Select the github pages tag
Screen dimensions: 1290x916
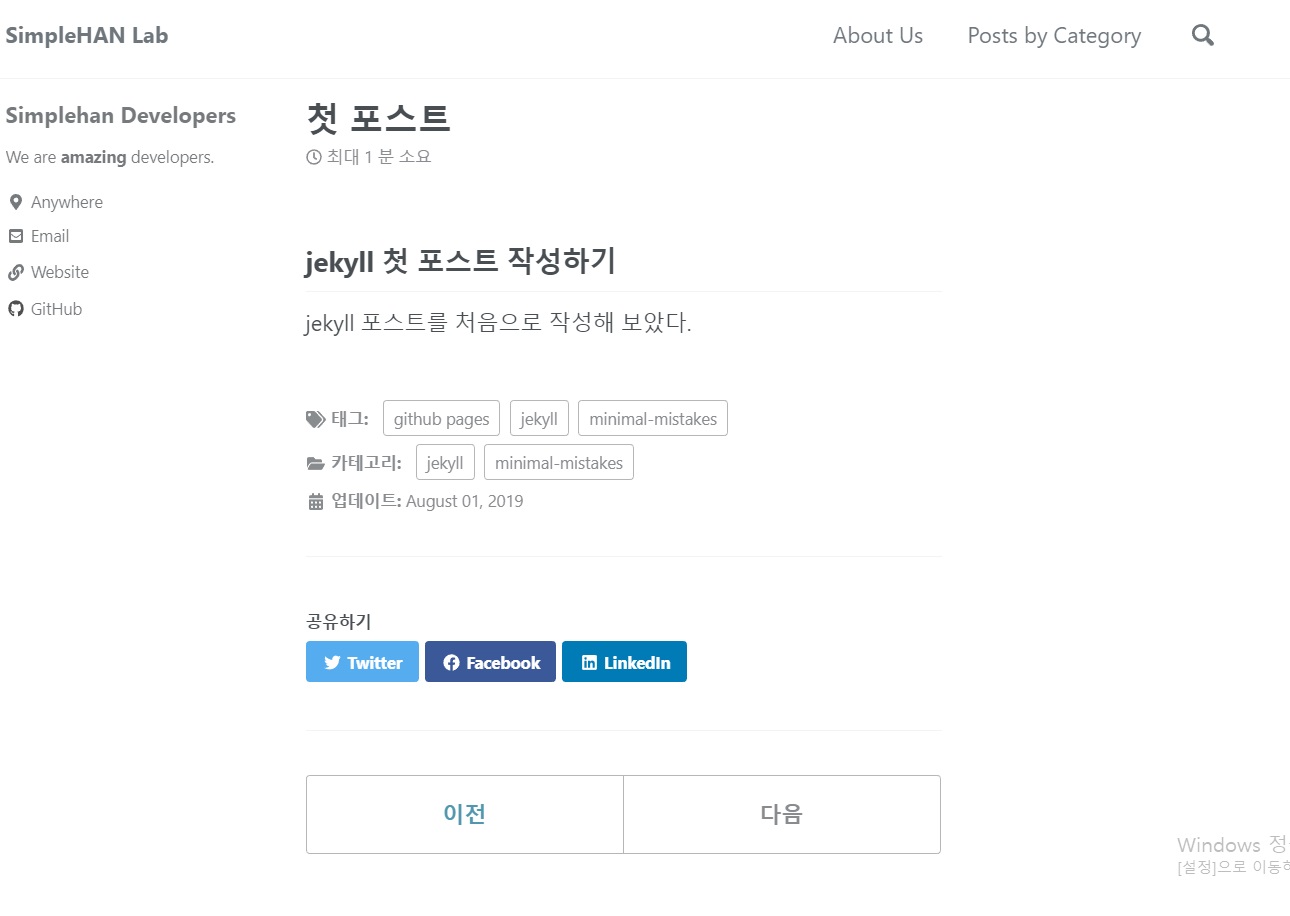(441, 418)
